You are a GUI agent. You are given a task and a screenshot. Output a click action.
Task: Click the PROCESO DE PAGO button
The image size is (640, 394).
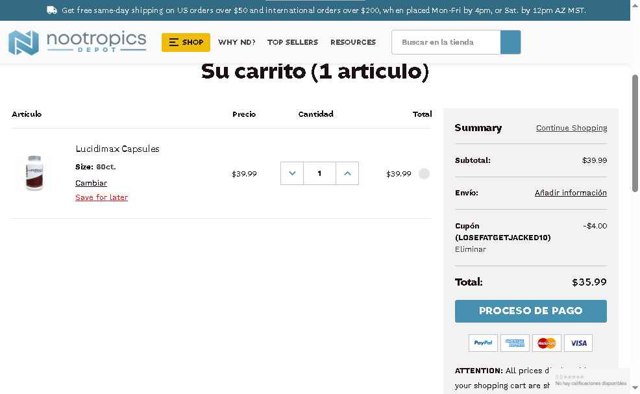(x=531, y=311)
